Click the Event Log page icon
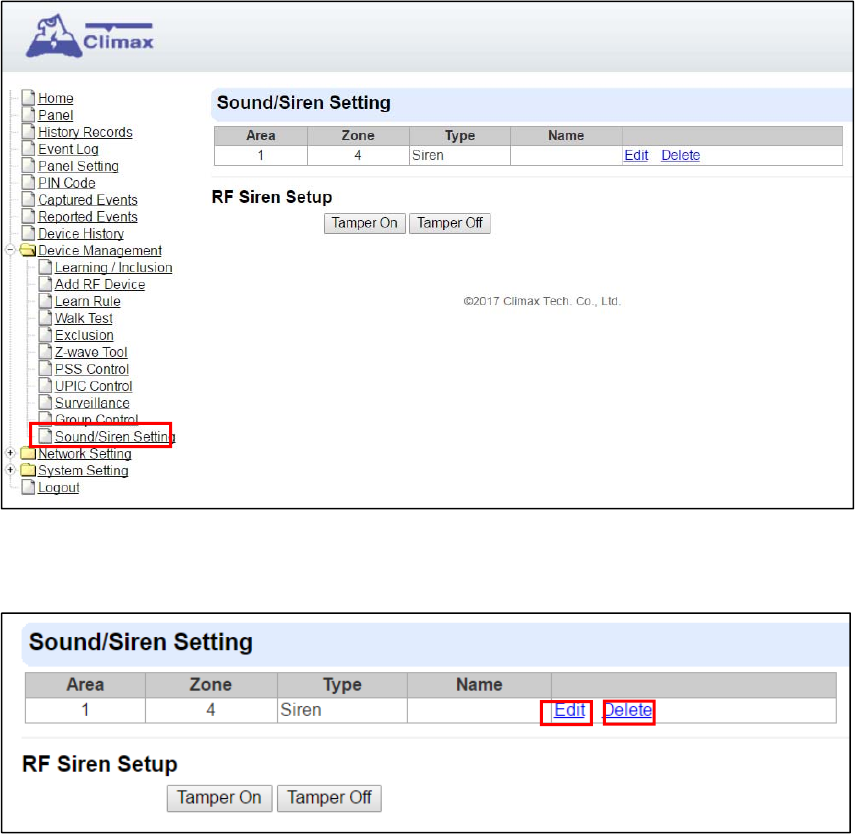 pos(28,148)
